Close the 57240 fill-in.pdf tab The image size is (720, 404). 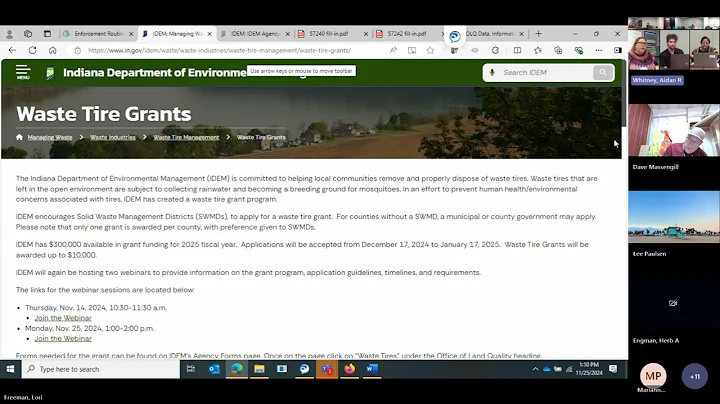coord(366,34)
